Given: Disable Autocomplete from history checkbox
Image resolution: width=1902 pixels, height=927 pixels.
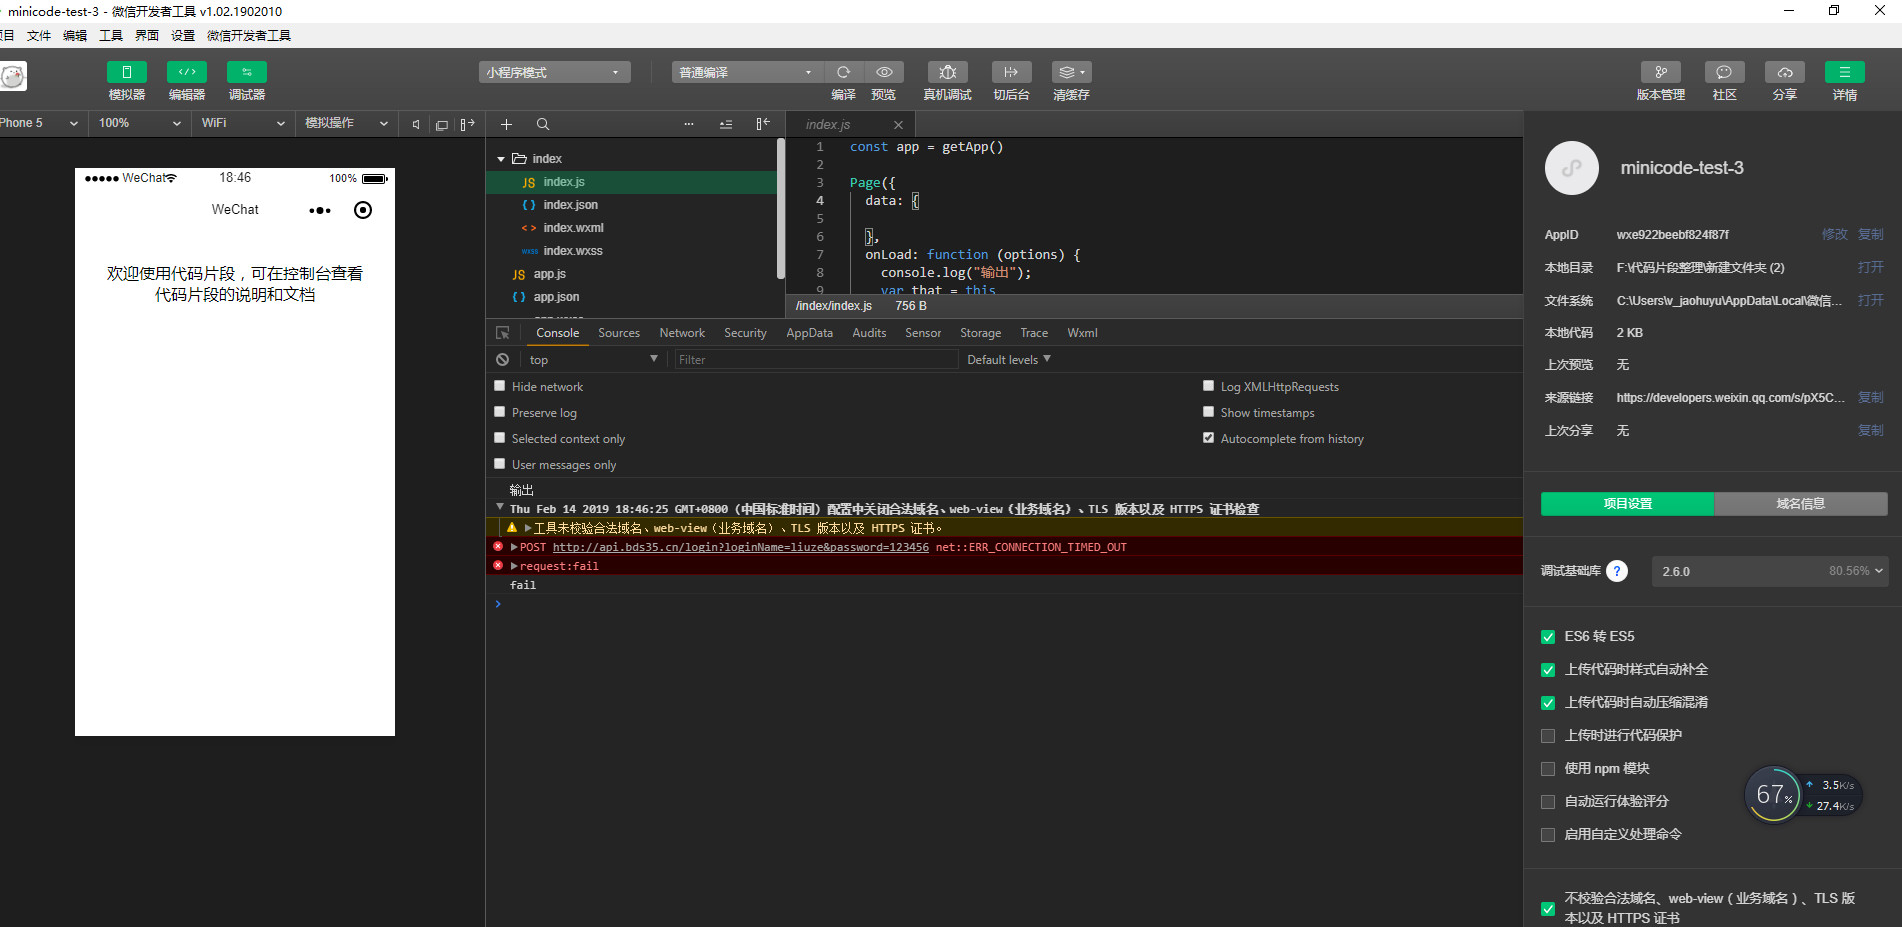Looking at the screenshot, I should pyautogui.click(x=1208, y=438).
